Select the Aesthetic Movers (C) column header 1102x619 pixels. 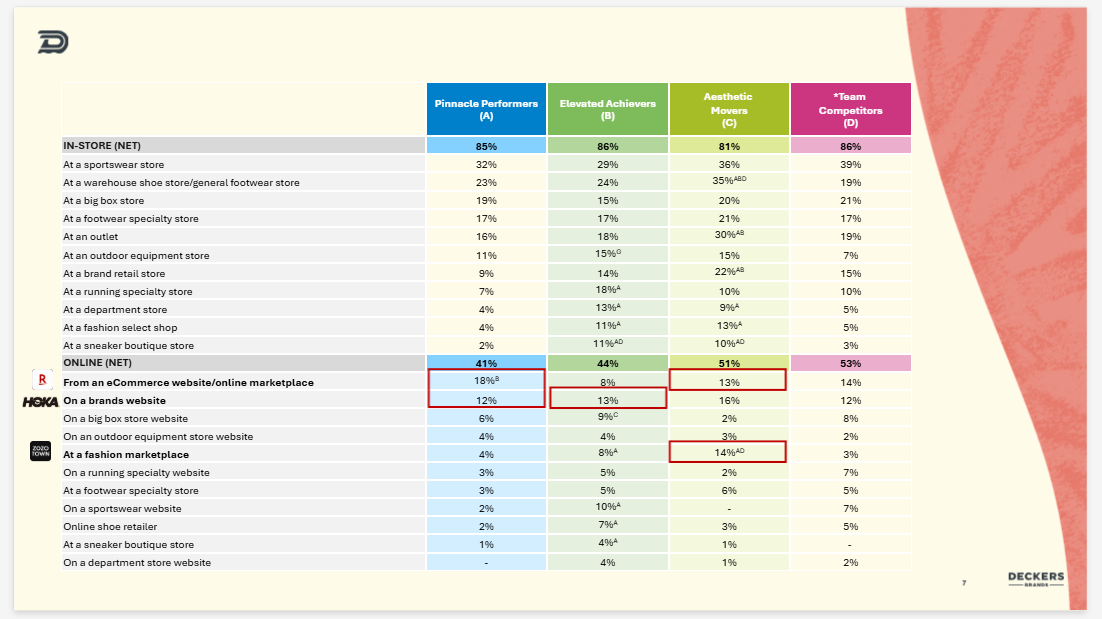tap(728, 109)
